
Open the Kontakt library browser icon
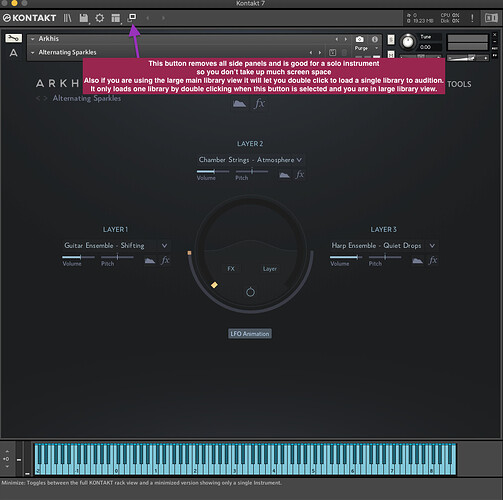pos(67,18)
